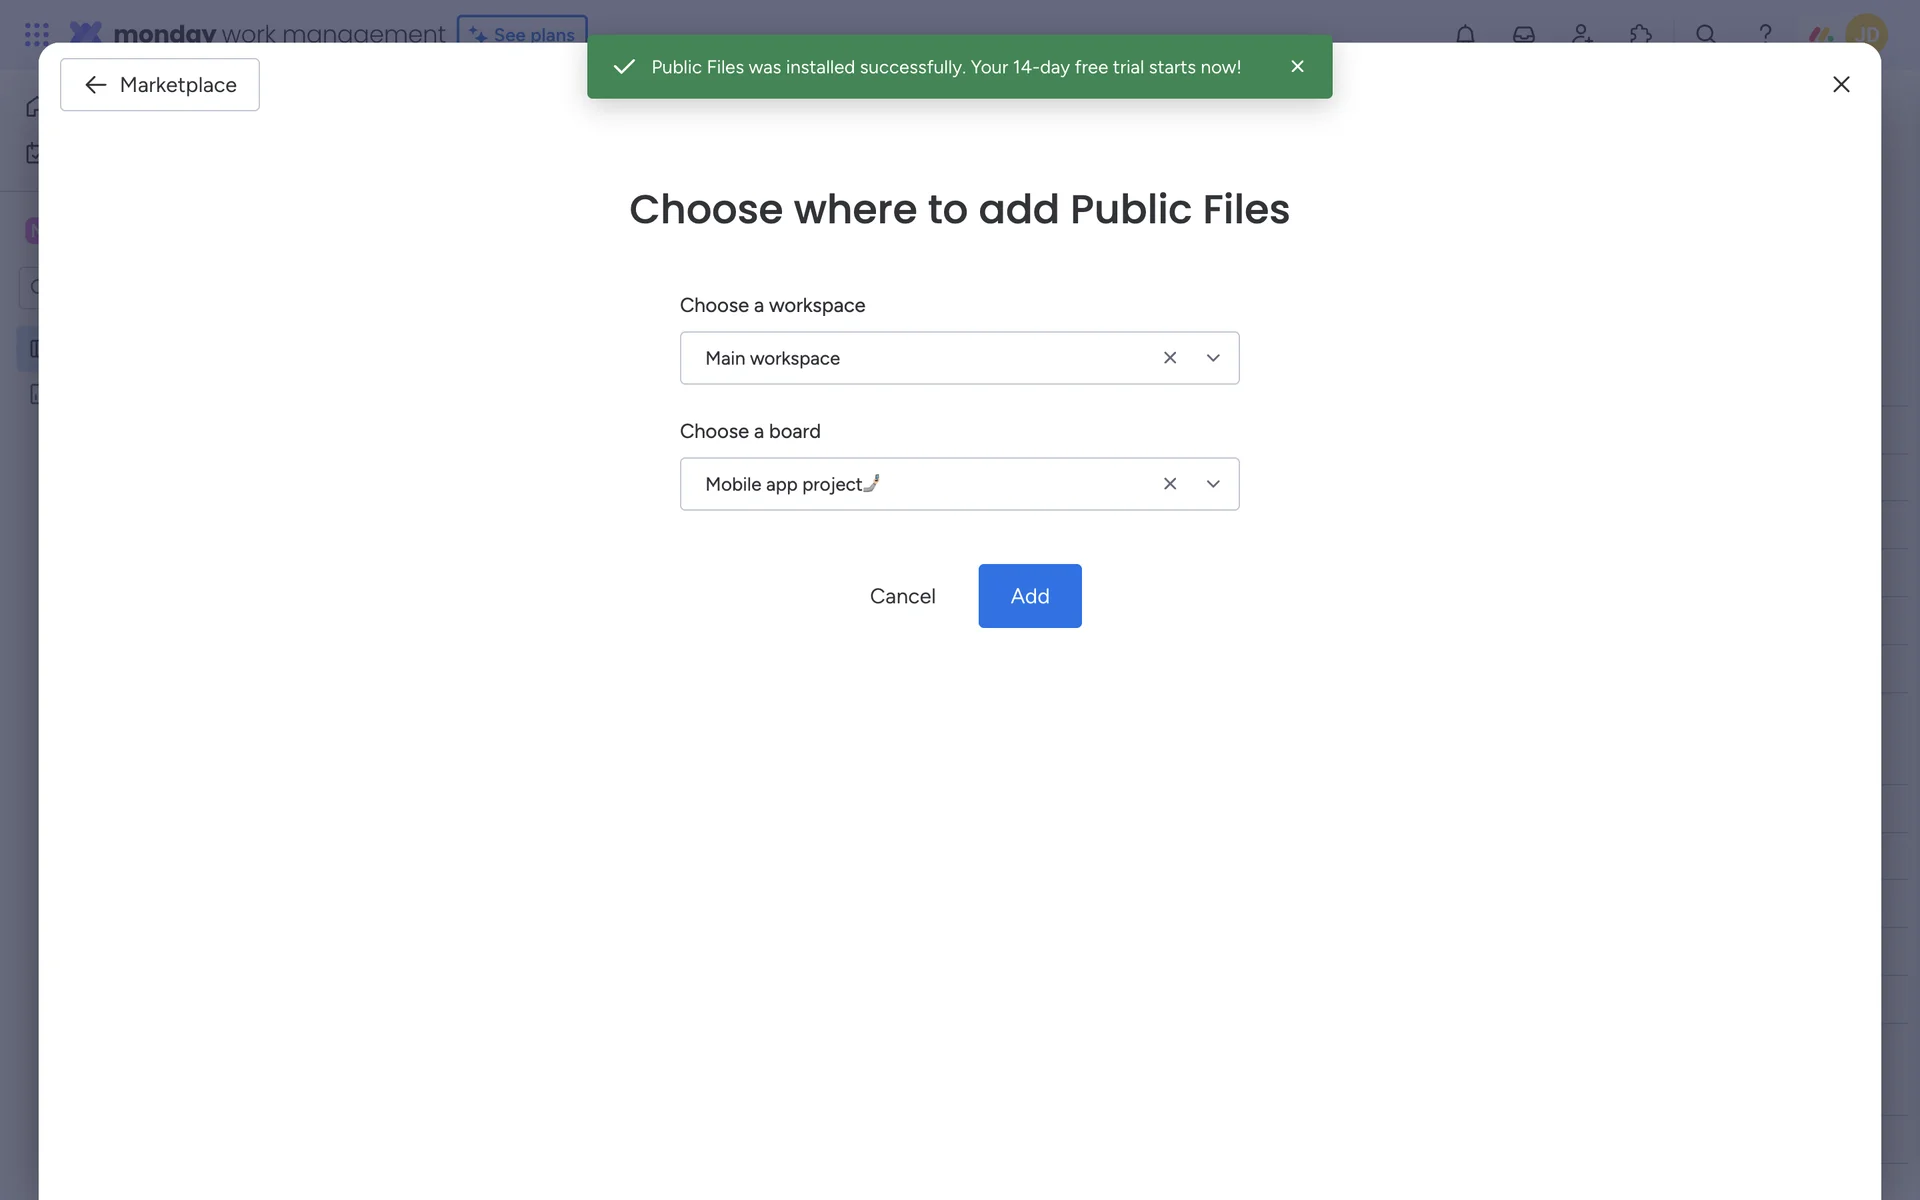Expand the board dropdown chevron
Viewport: 1920px width, 1200px height.
1213,484
